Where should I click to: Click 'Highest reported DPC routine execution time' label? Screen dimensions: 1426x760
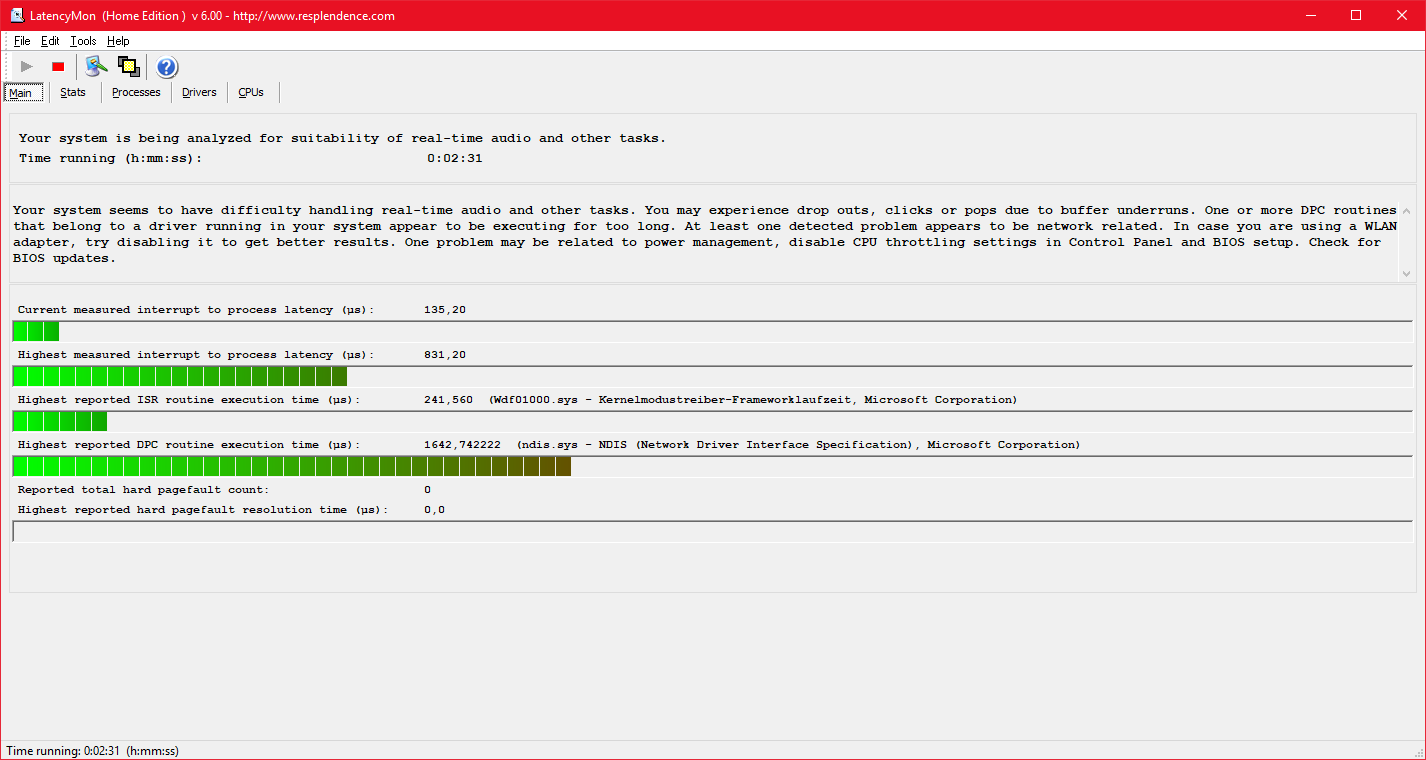pos(189,445)
